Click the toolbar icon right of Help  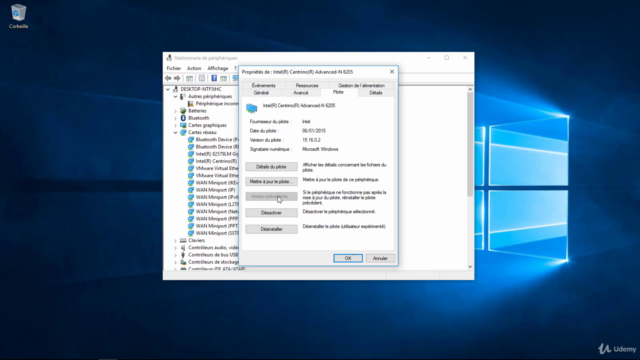[223, 78]
